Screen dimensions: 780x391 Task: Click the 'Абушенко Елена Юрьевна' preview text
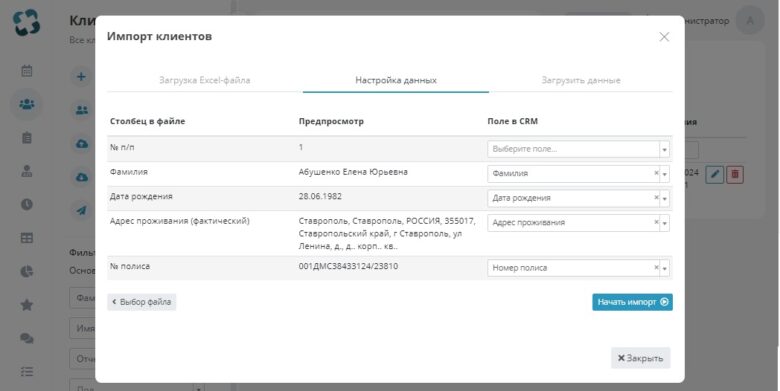point(353,172)
